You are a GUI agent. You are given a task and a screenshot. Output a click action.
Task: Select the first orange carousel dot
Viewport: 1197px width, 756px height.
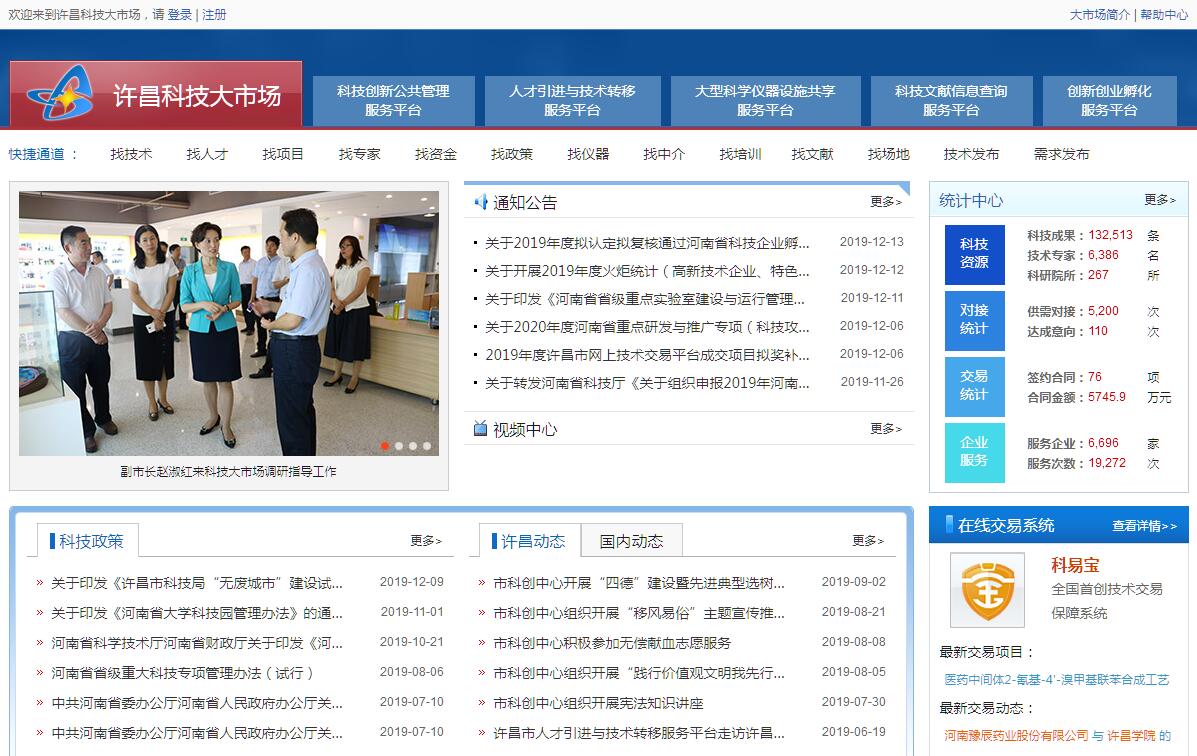[x=385, y=446]
